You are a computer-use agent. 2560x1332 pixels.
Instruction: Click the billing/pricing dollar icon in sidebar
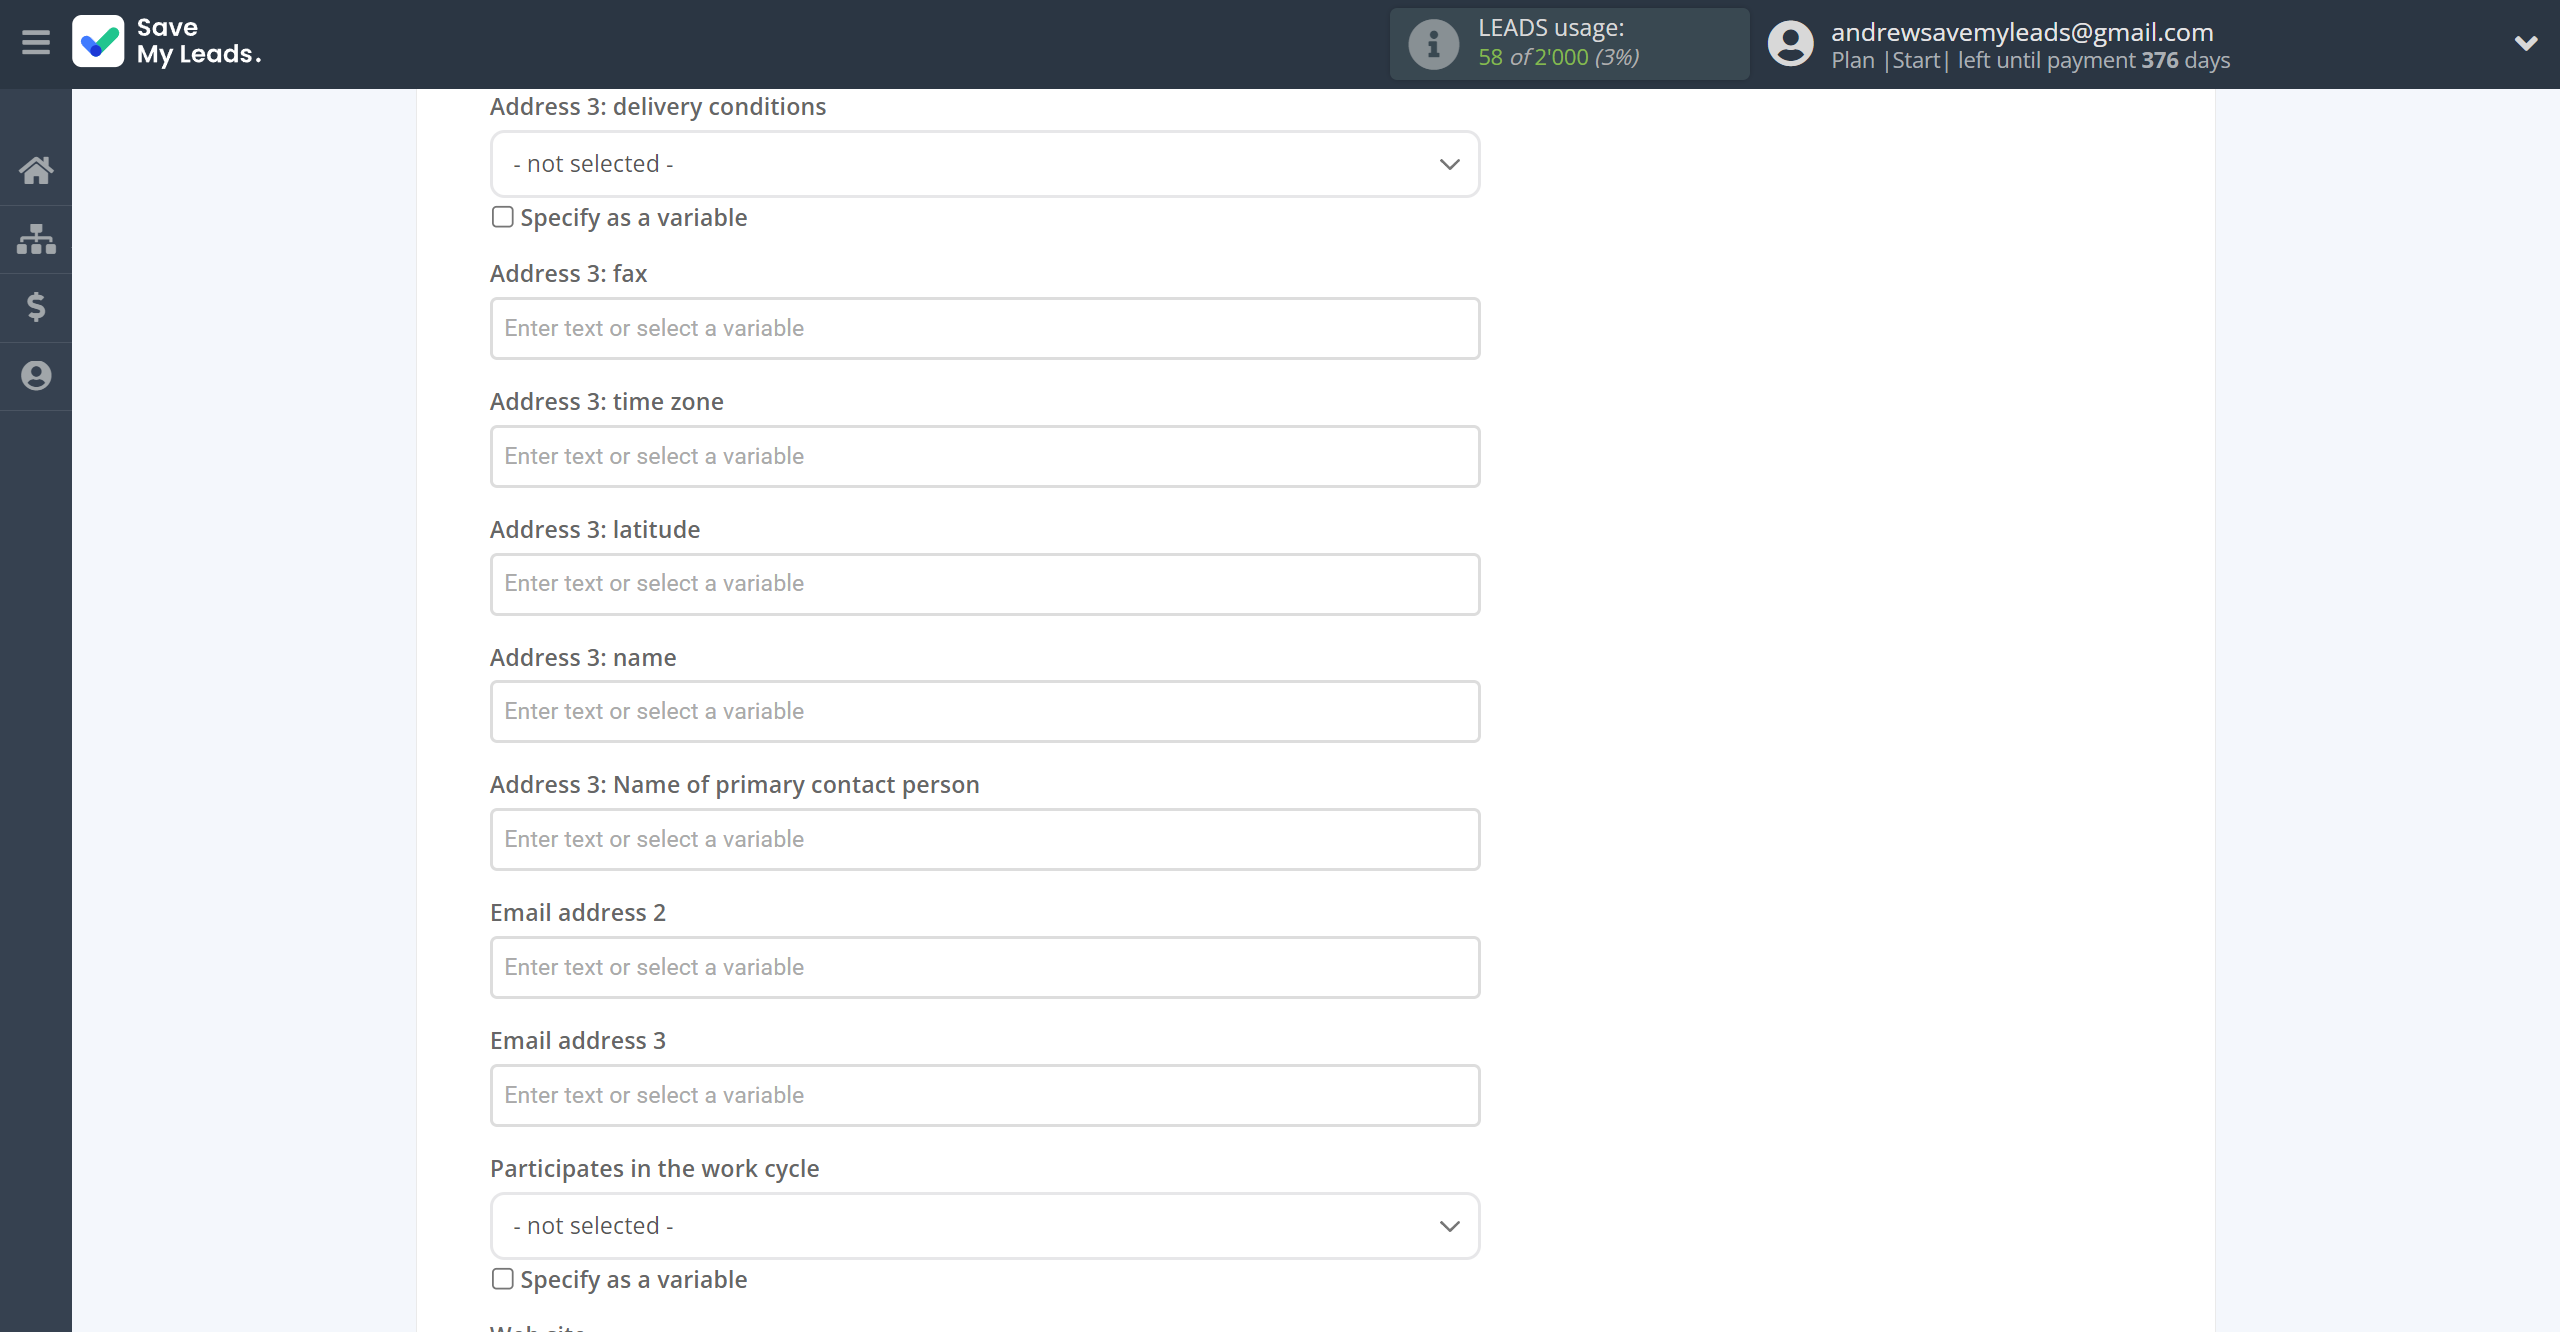[36, 308]
